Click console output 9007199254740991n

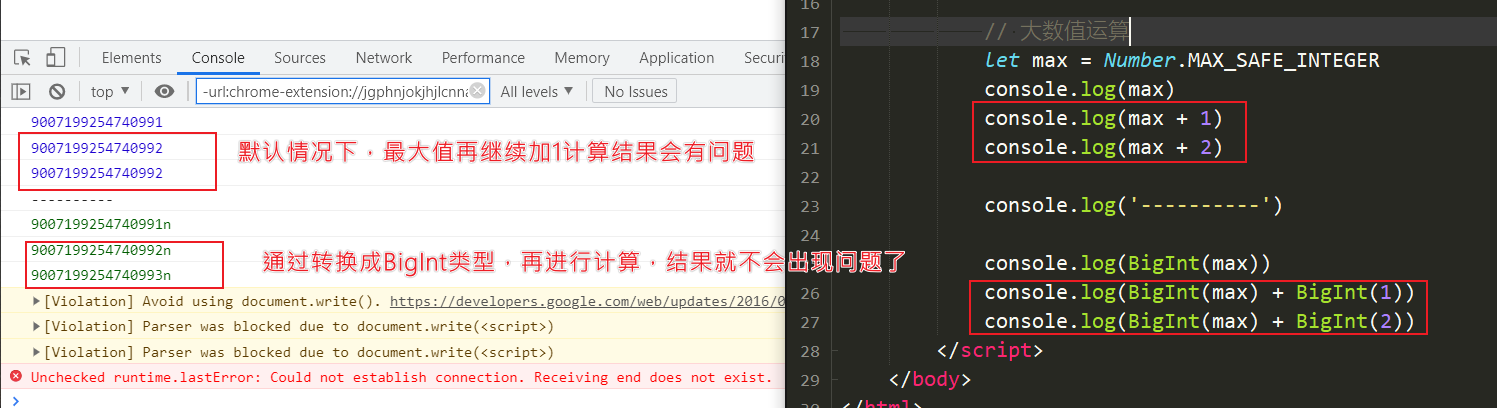pos(101,224)
